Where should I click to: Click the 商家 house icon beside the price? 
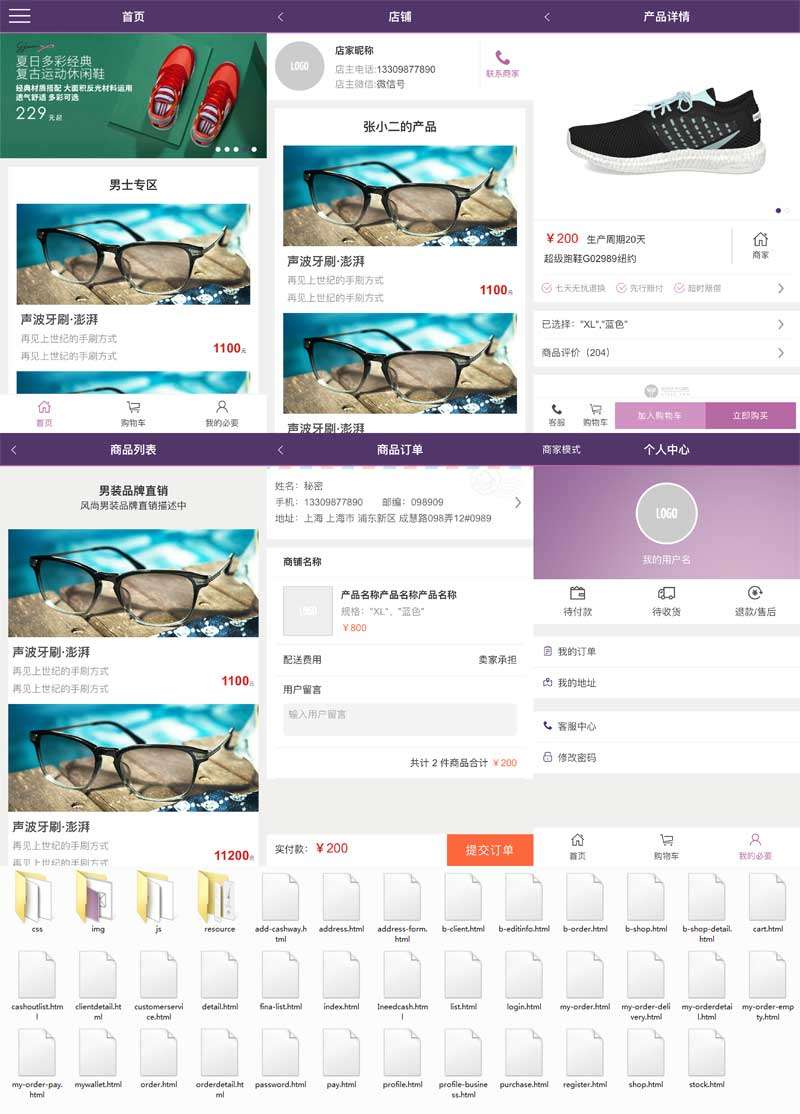point(760,240)
